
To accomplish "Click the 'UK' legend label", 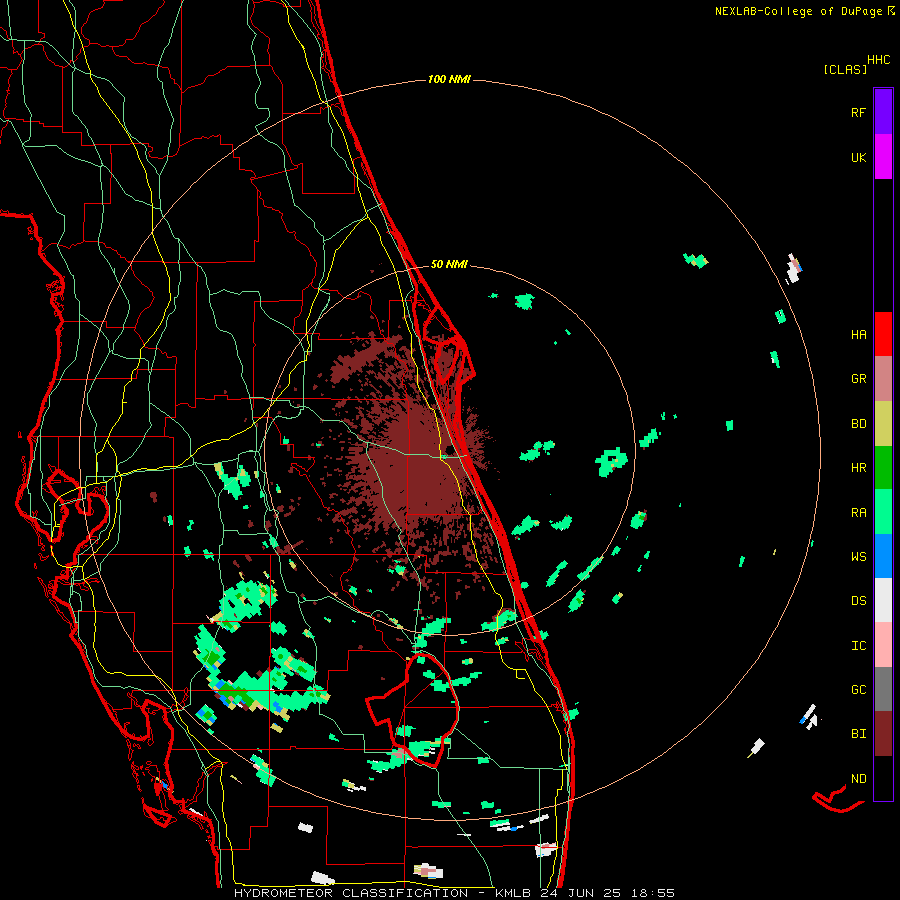I will (858, 158).
